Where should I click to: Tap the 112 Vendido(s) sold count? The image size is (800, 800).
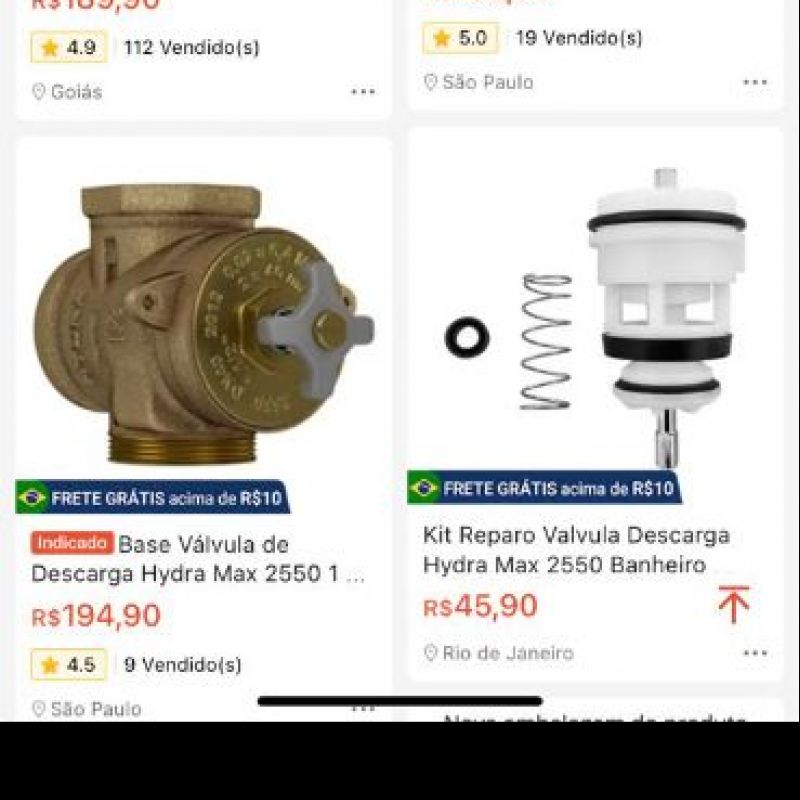coord(192,47)
